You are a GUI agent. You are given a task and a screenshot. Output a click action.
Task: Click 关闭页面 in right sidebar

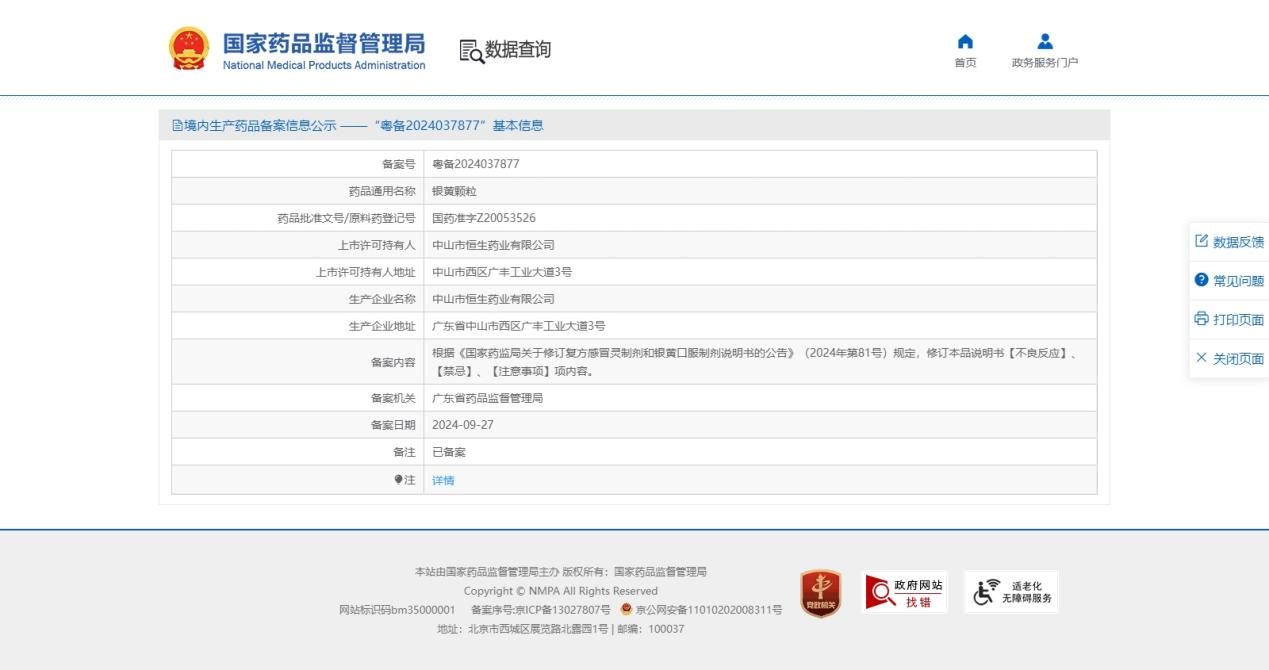coord(1229,359)
